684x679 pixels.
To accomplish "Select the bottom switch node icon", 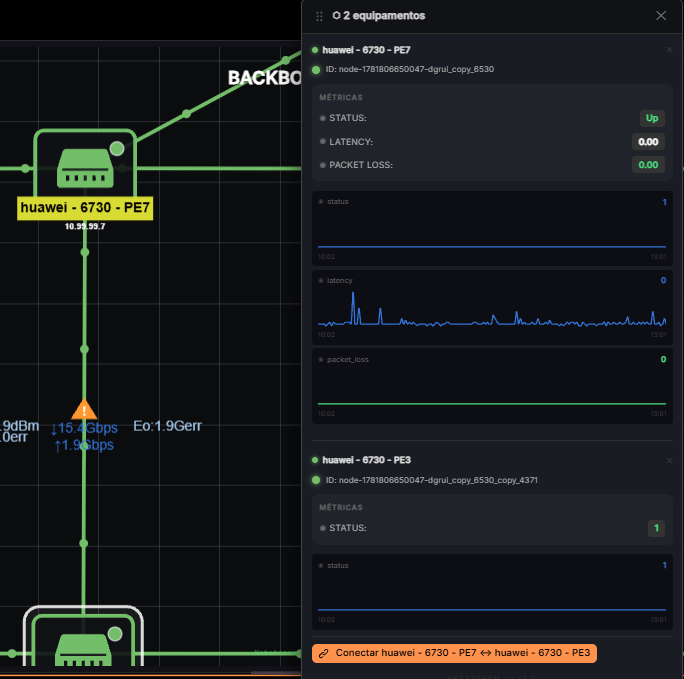I will (x=83, y=650).
